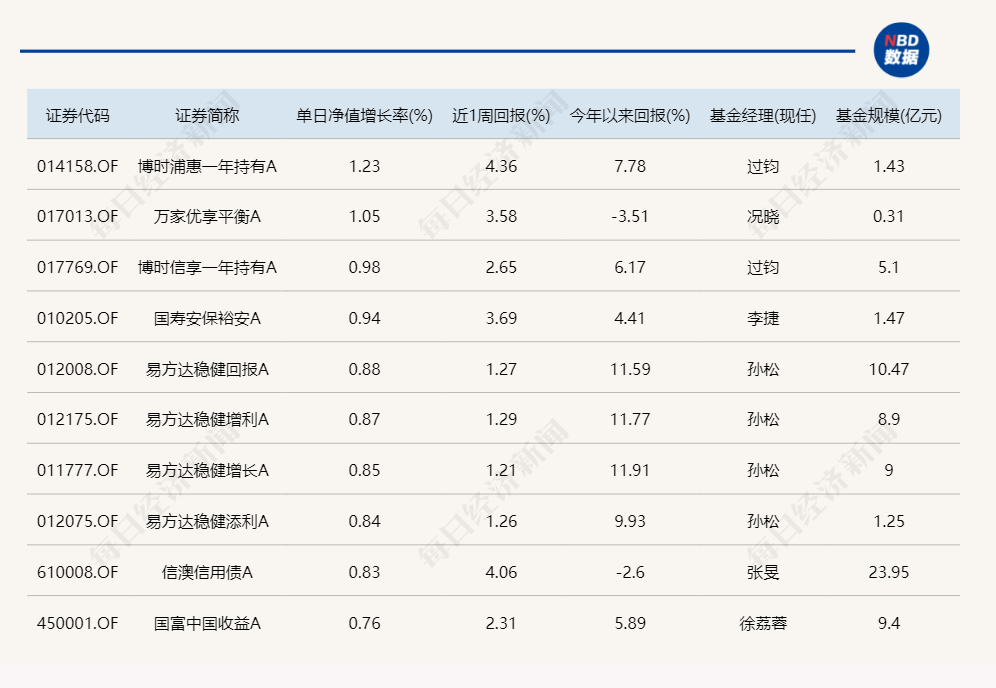Select code 012175.OF

coord(77,419)
